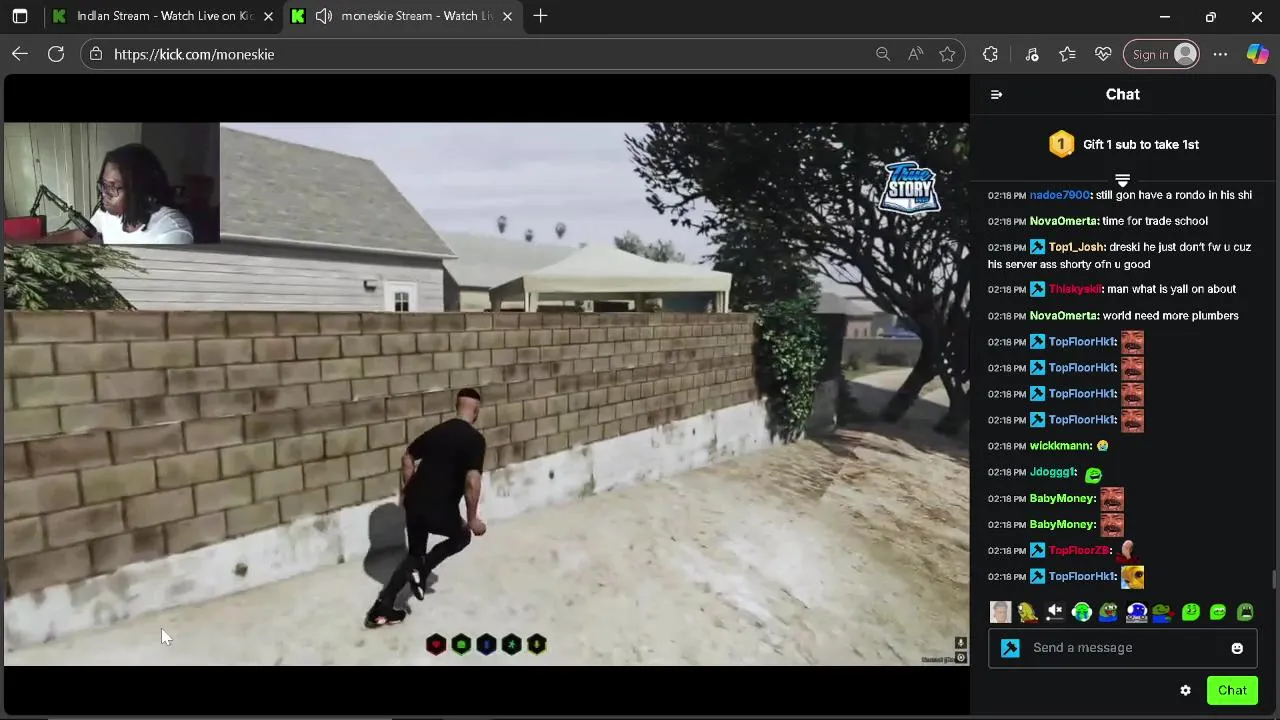This screenshot has height=720, width=1280.
Task: Focus the Send a message field
Action: (1122, 648)
